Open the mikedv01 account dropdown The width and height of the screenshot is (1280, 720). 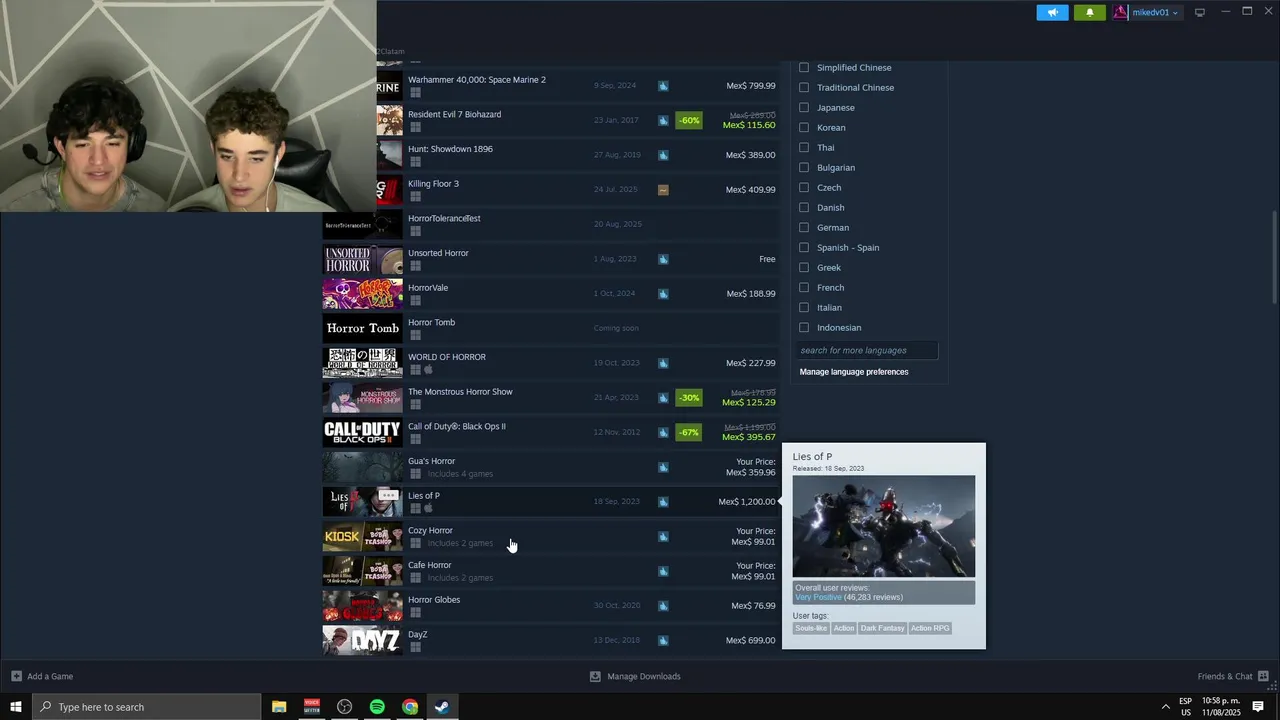[x=1147, y=12]
